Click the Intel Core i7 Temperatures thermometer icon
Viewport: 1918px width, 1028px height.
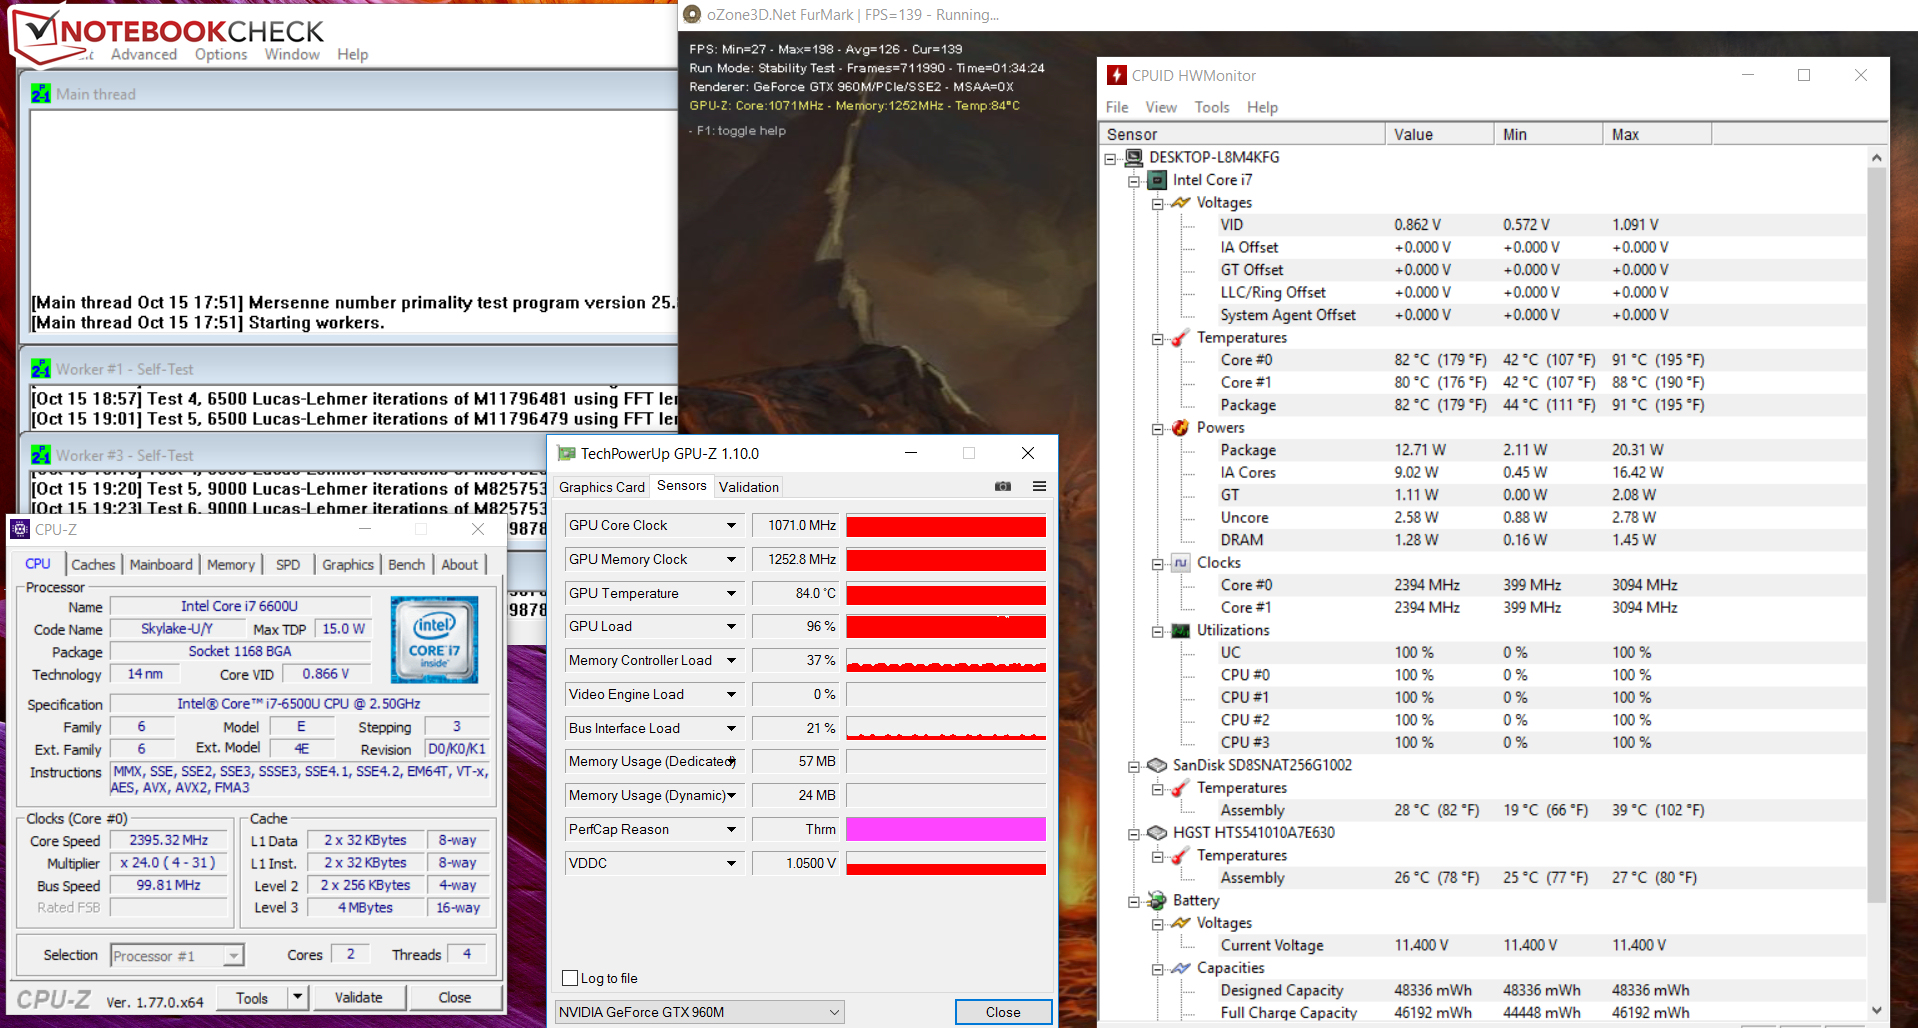tap(1180, 337)
